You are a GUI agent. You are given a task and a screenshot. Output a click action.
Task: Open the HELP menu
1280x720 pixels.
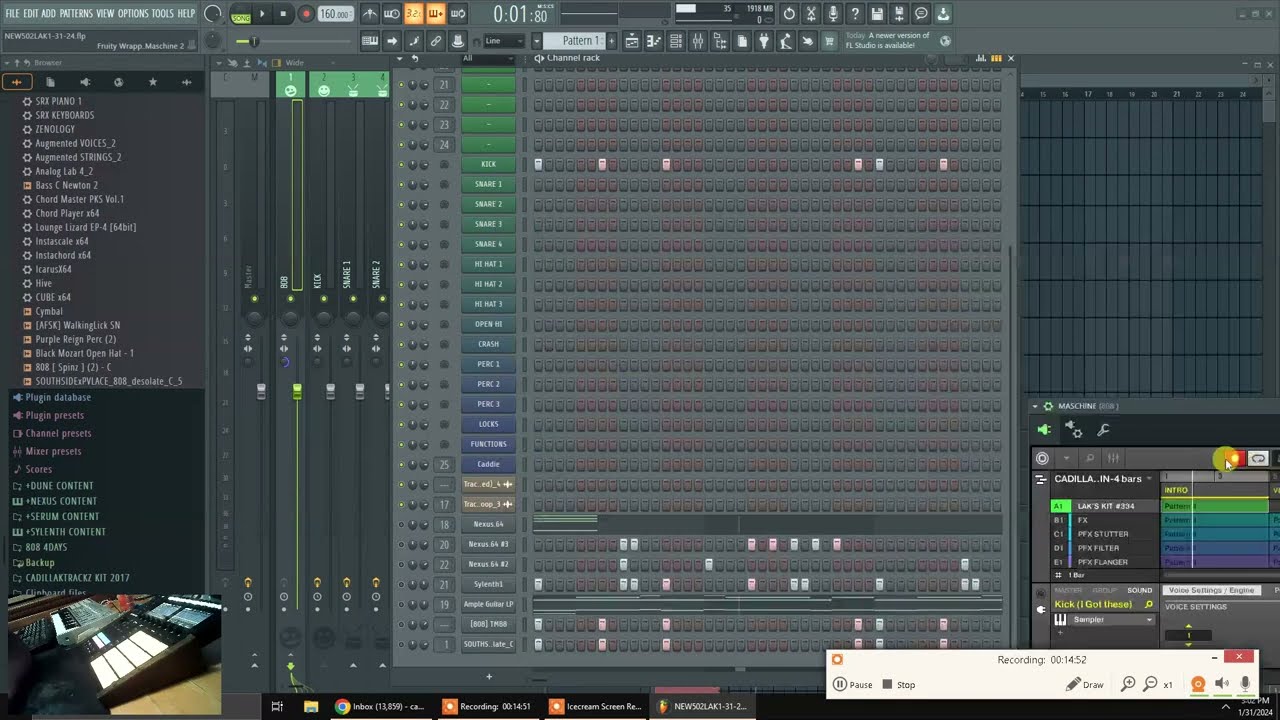[186, 13]
